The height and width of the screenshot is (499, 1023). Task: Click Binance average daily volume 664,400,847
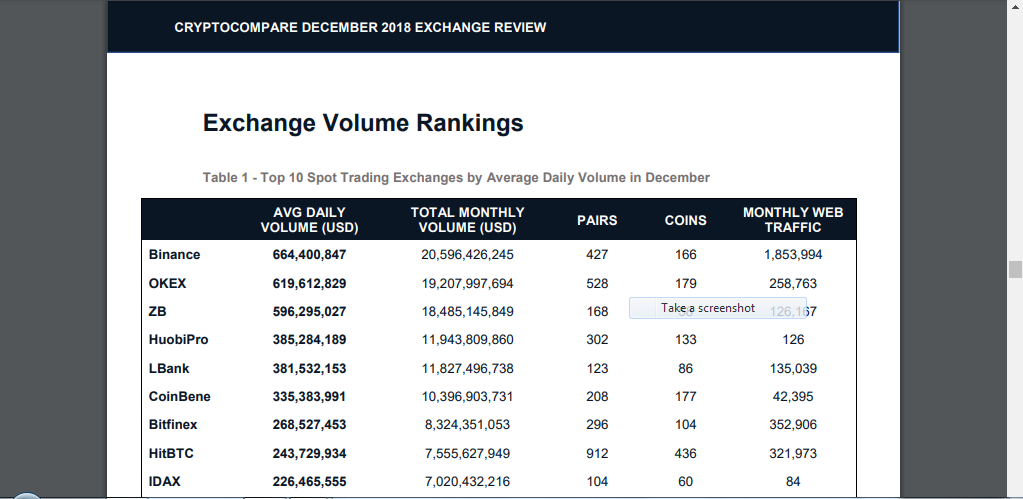point(309,254)
